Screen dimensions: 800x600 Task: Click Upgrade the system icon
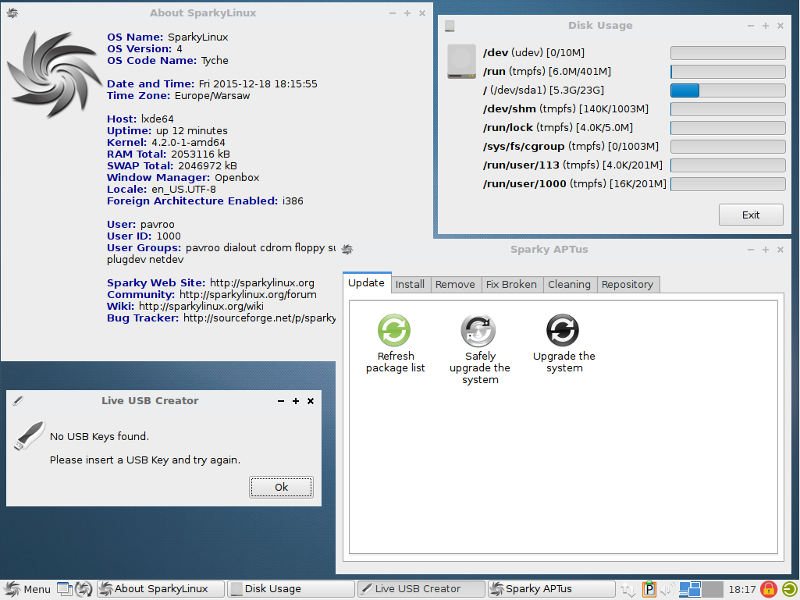pyautogui.click(x=563, y=330)
